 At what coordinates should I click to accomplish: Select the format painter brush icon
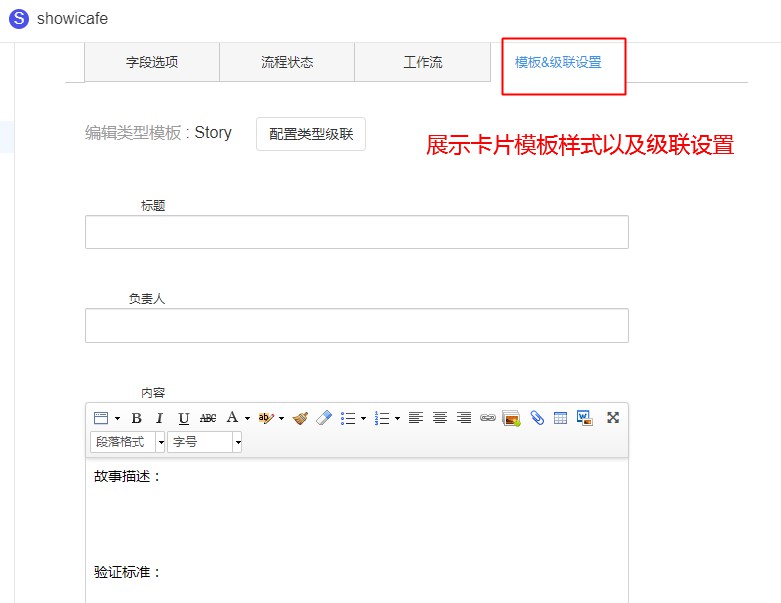(x=300, y=418)
